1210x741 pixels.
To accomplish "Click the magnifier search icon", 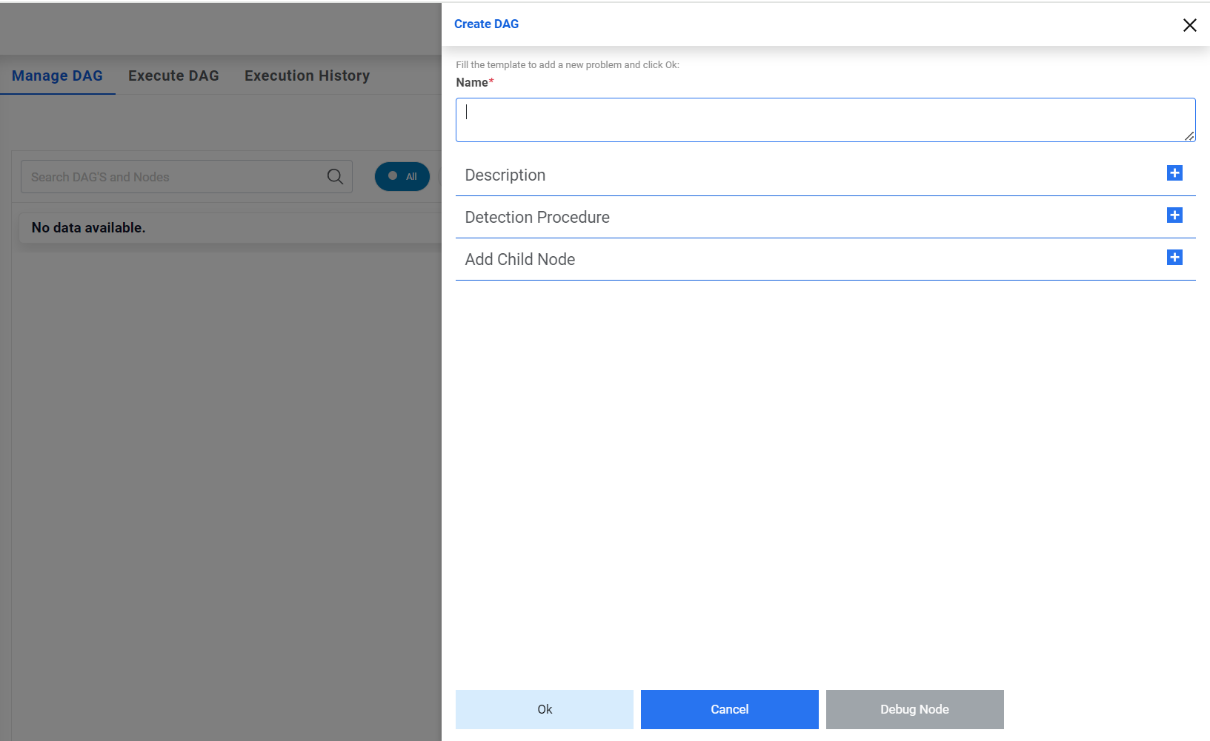I will pos(335,177).
